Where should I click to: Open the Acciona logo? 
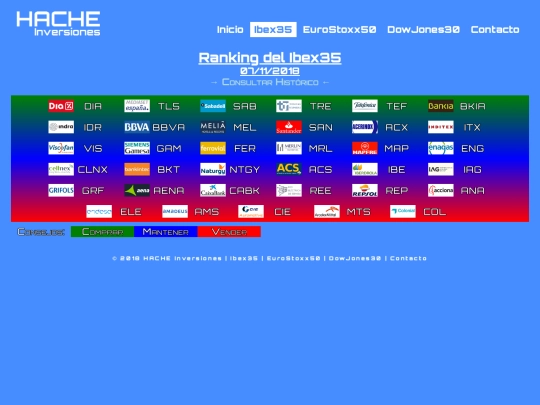(441, 190)
